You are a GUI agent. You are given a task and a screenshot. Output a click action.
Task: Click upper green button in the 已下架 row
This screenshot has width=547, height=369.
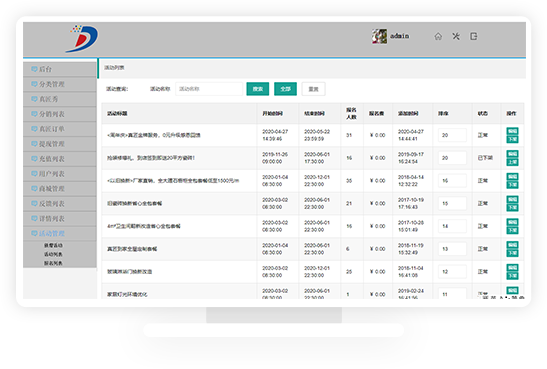[x=512, y=154]
